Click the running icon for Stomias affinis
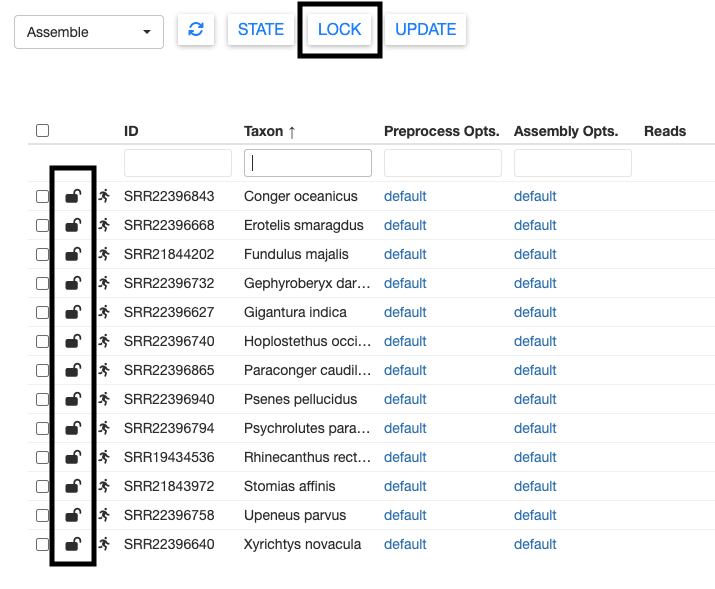 coord(104,486)
